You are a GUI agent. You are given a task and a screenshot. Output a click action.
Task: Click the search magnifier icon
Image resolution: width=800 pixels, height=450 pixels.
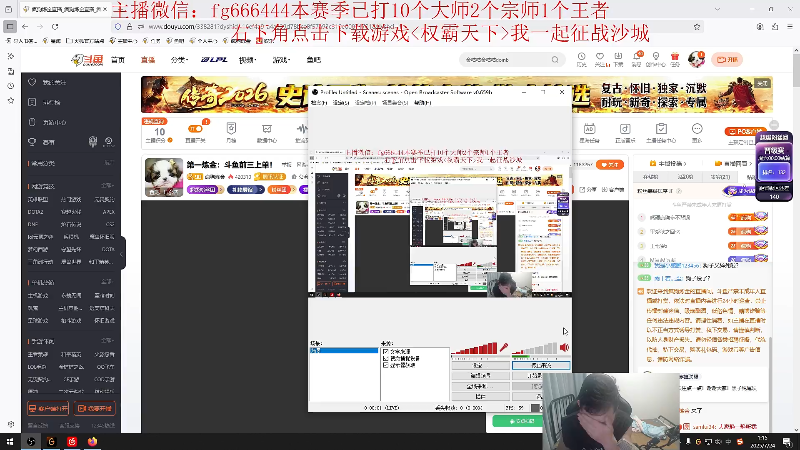[x=555, y=60]
